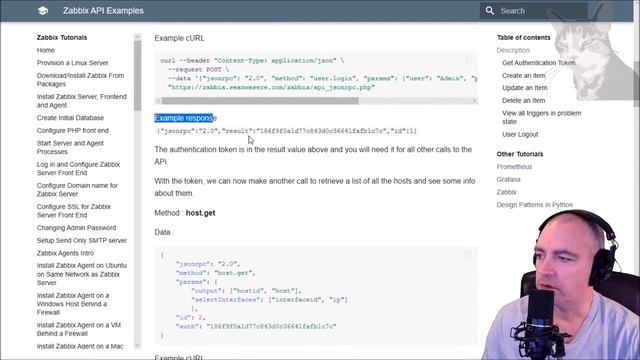
Task: Click the "selectInterfaces" line in code
Action: point(269,300)
